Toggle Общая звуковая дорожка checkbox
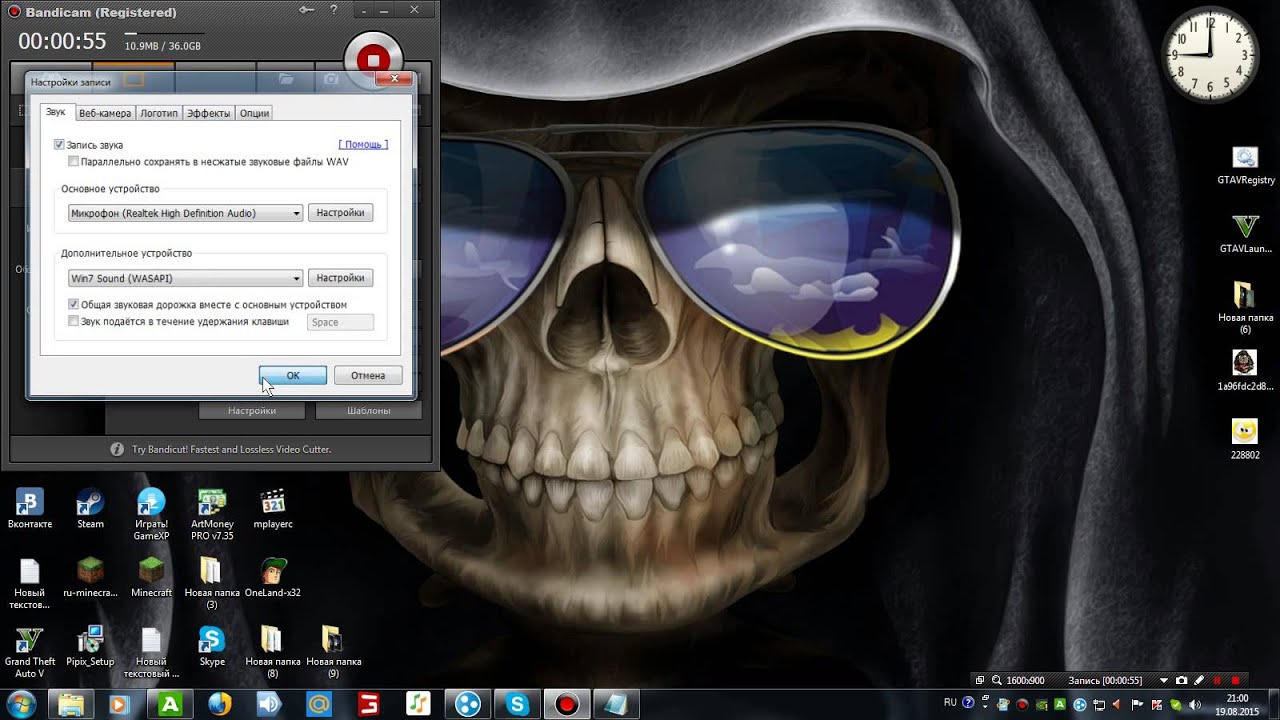Viewport: 1280px width, 720px height. point(73,304)
